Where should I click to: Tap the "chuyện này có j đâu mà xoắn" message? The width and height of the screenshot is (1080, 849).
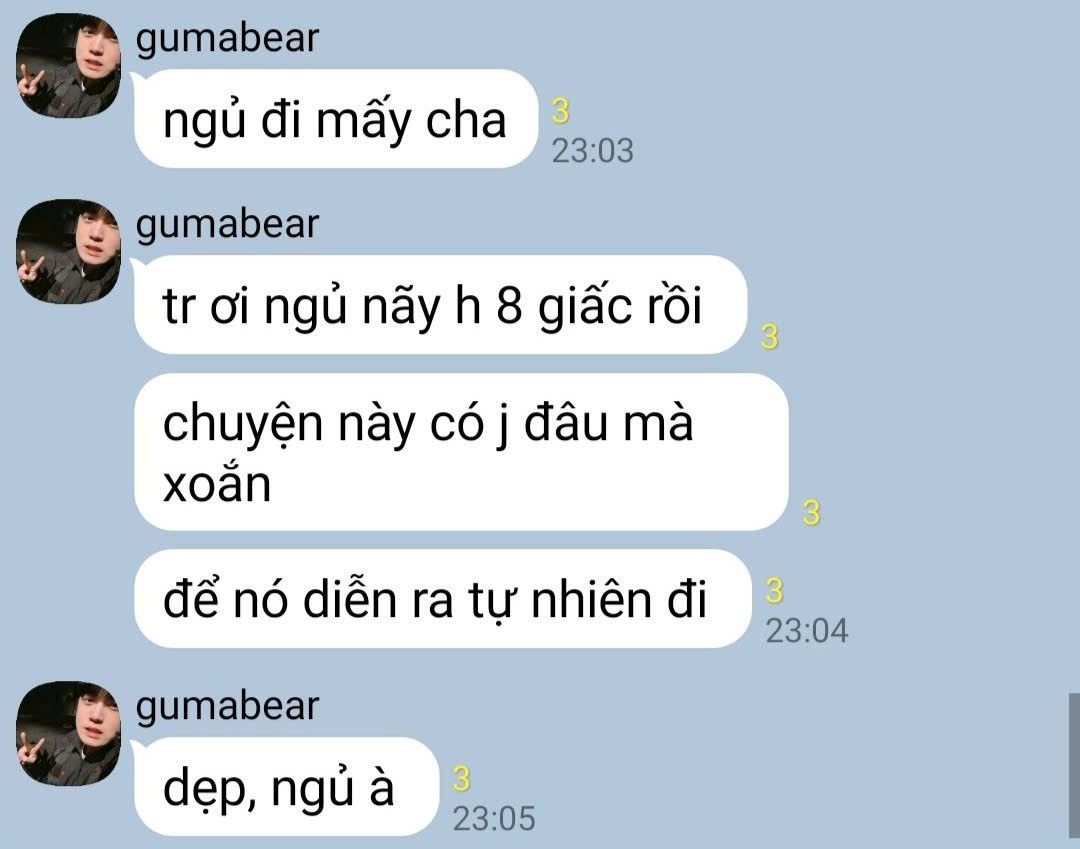[x=461, y=452]
